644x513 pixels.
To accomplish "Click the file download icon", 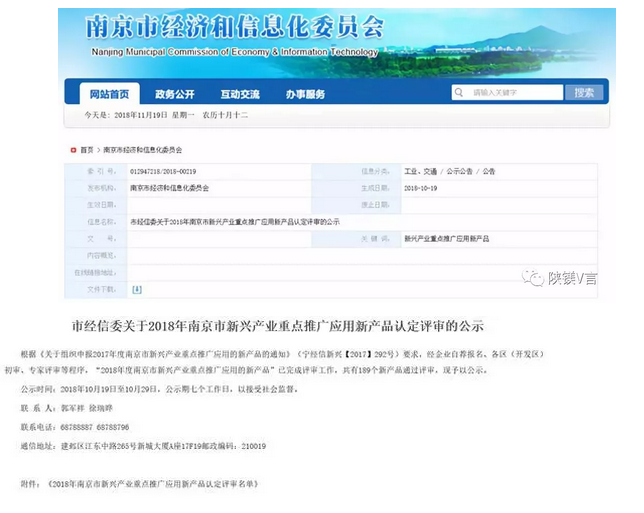I will pyautogui.click(x=137, y=290).
